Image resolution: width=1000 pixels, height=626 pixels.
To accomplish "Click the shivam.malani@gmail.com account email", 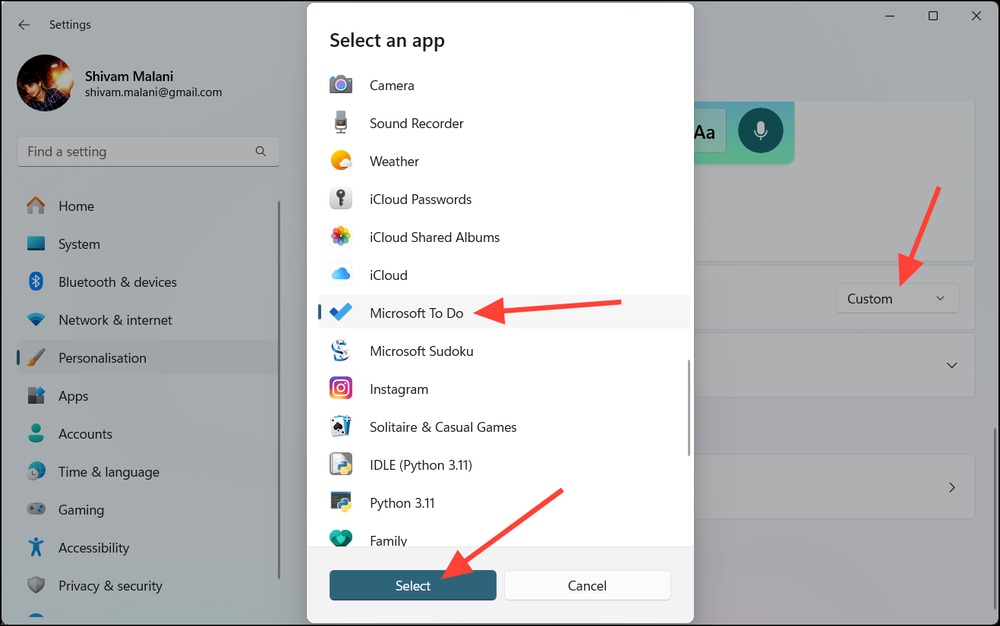I will click(154, 92).
